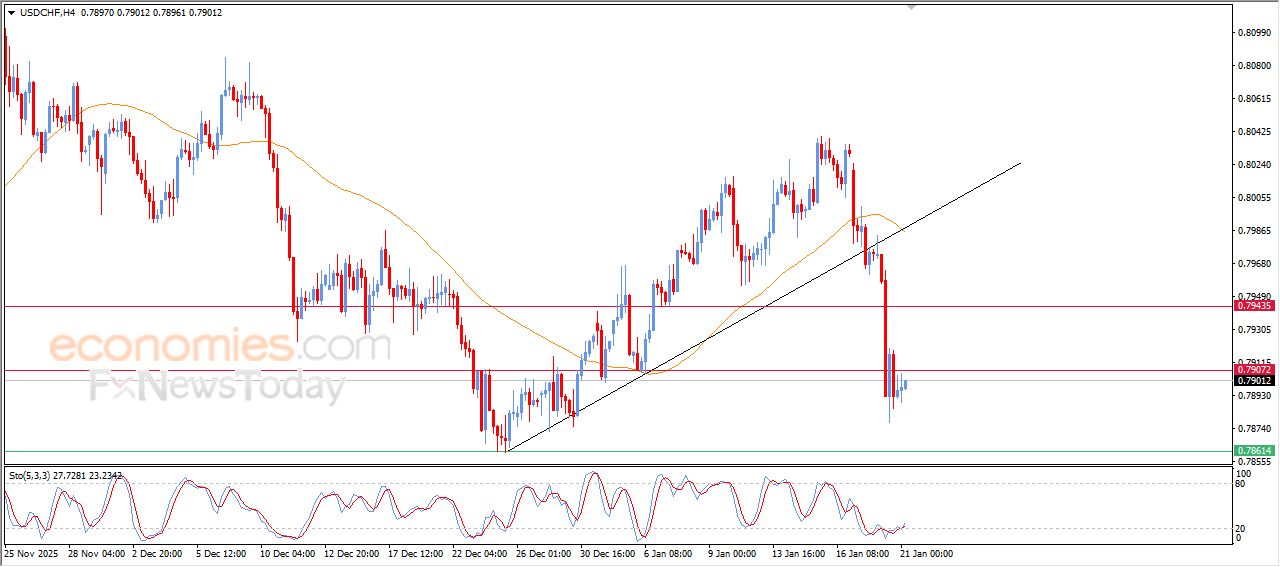Click the green 0.78614 price label
This screenshot has width=1280, height=567.
(x=1254, y=451)
